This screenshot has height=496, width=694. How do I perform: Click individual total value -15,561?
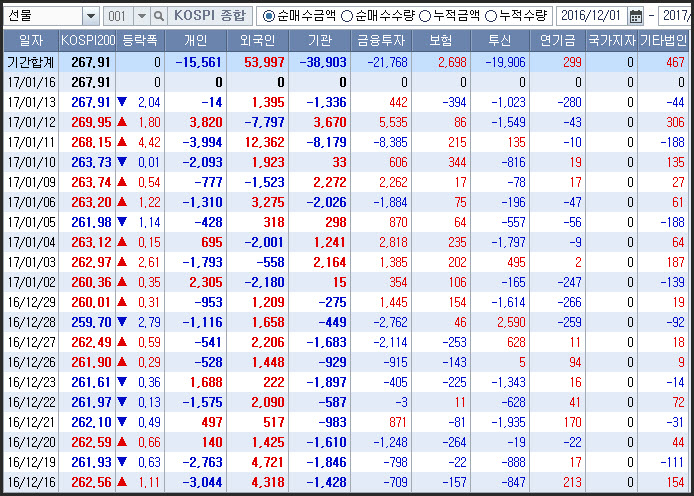199,62
